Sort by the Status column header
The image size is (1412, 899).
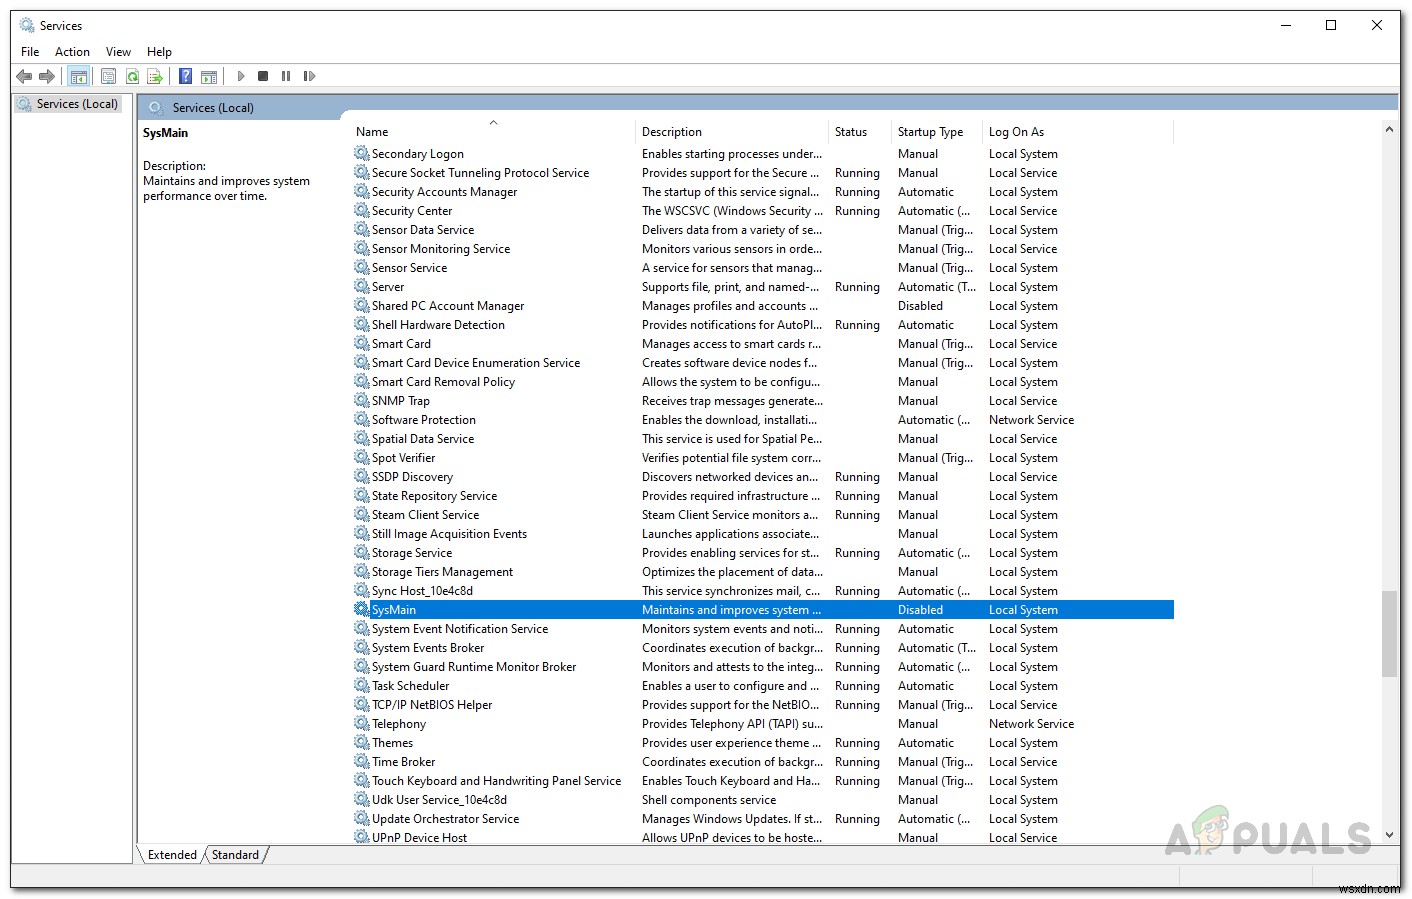[x=860, y=132]
